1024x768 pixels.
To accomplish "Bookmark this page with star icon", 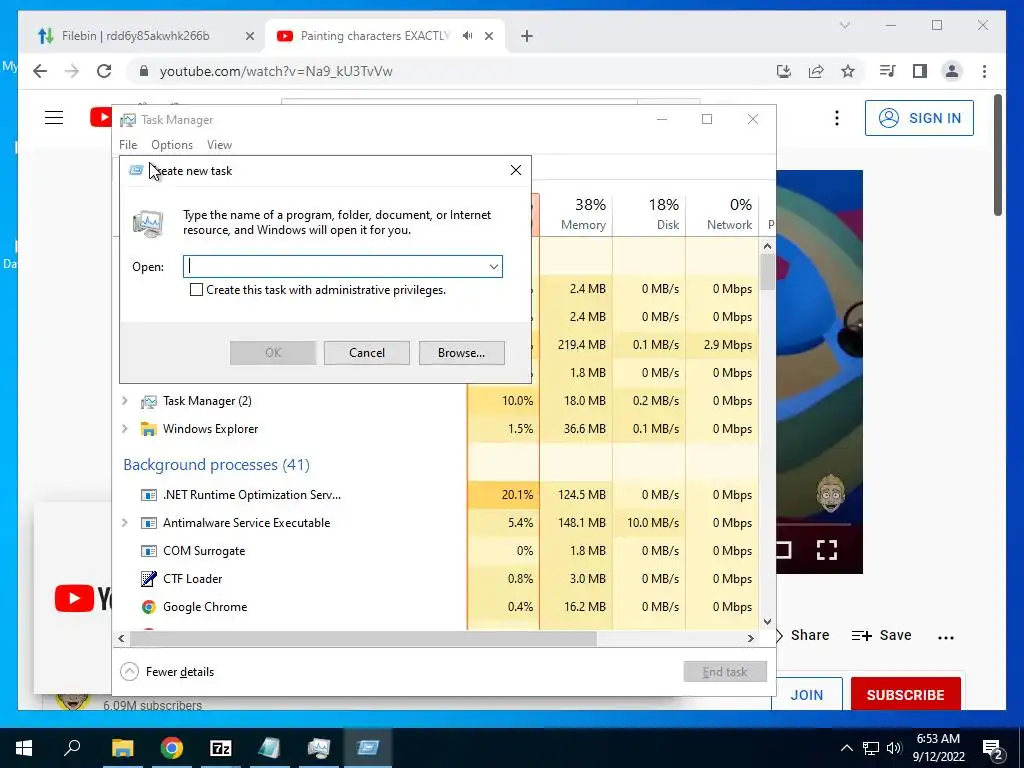I will [x=848, y=71].
